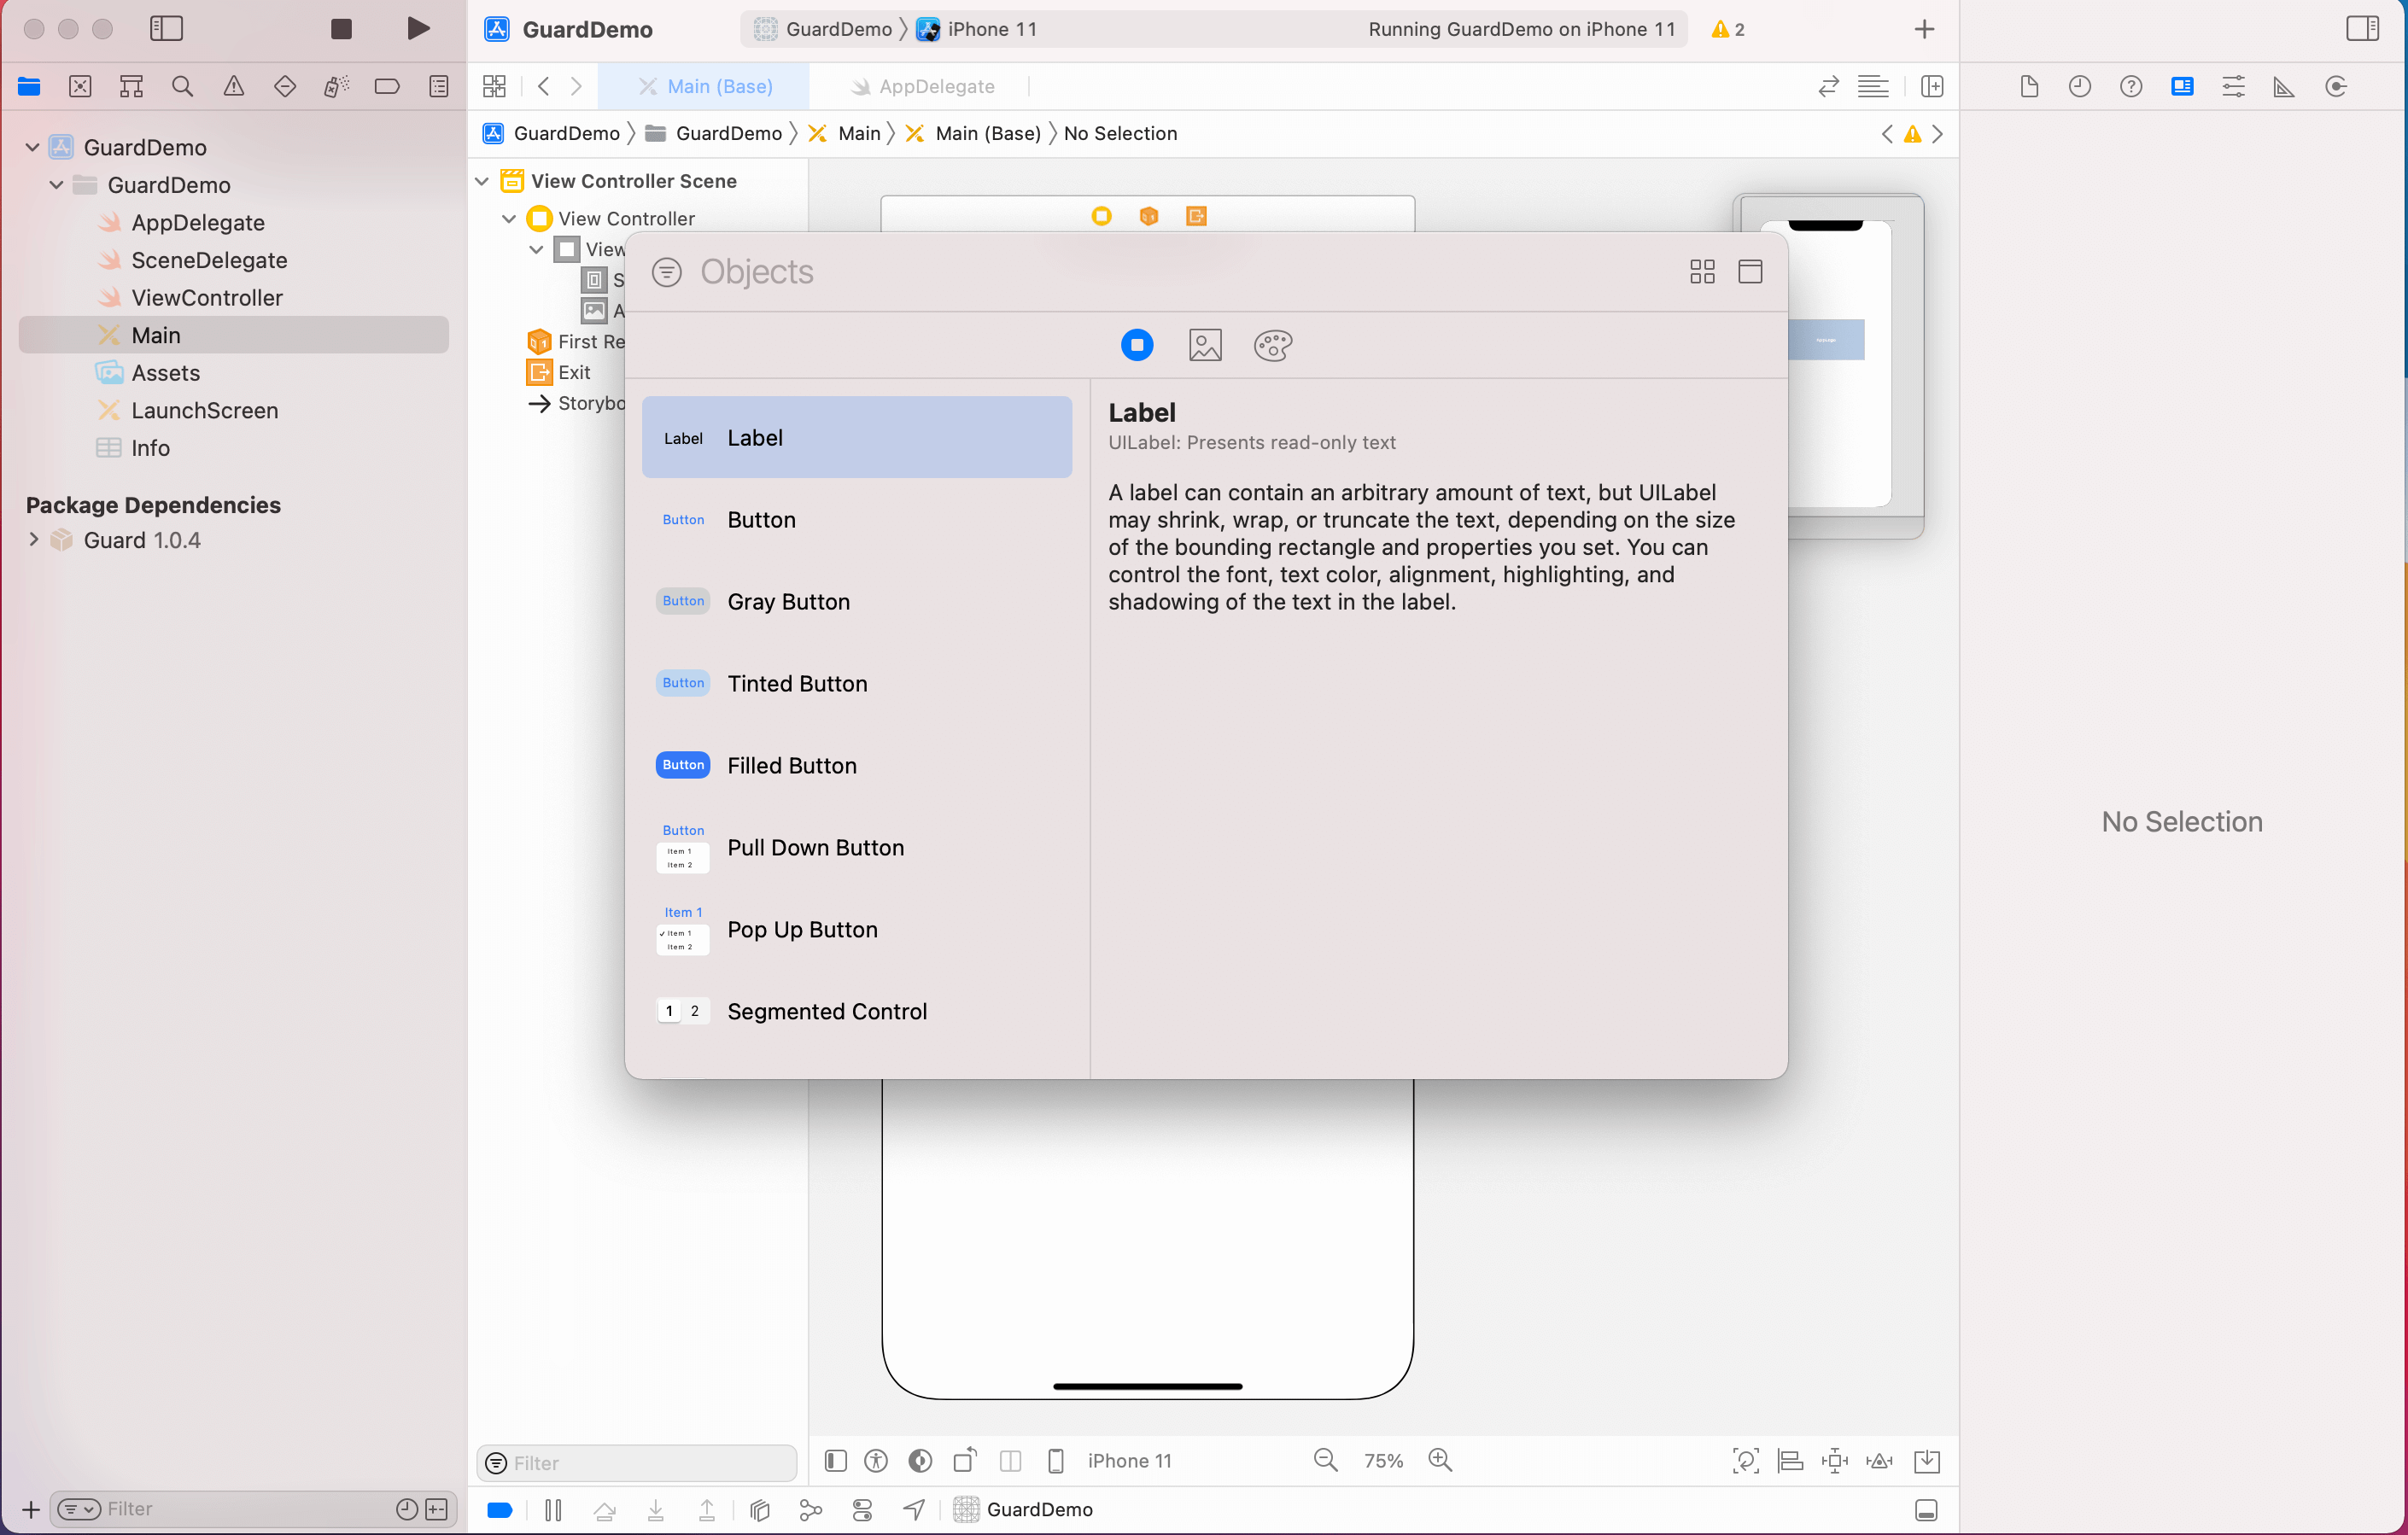
Task: Open the Issue navigator warning icon
Action: 233,87
